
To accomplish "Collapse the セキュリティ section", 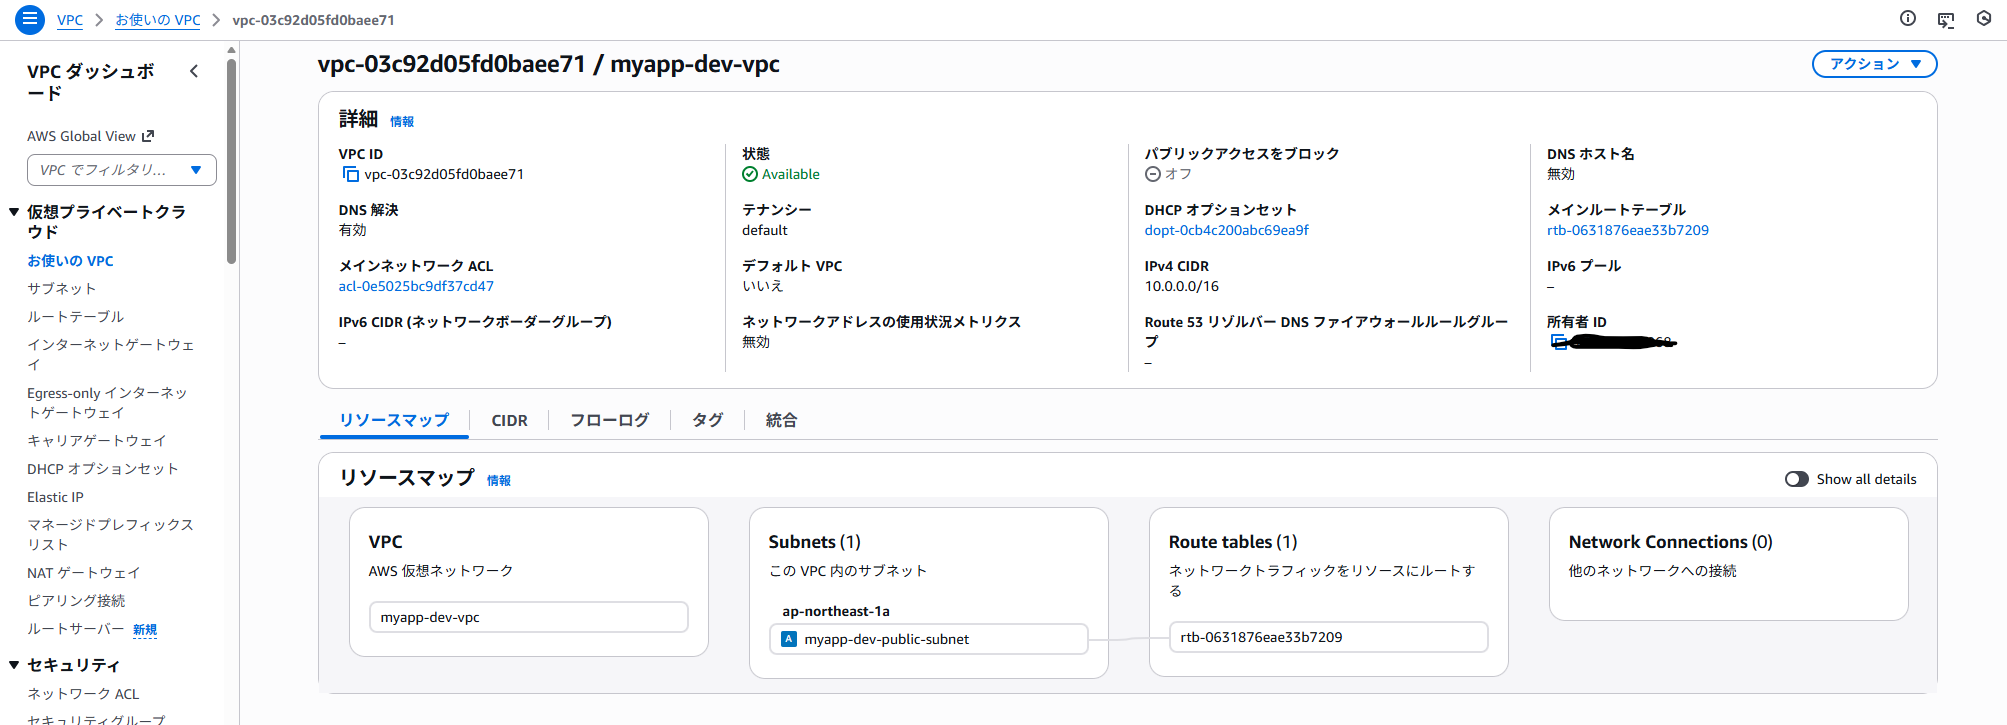I will tap(14, 665).
